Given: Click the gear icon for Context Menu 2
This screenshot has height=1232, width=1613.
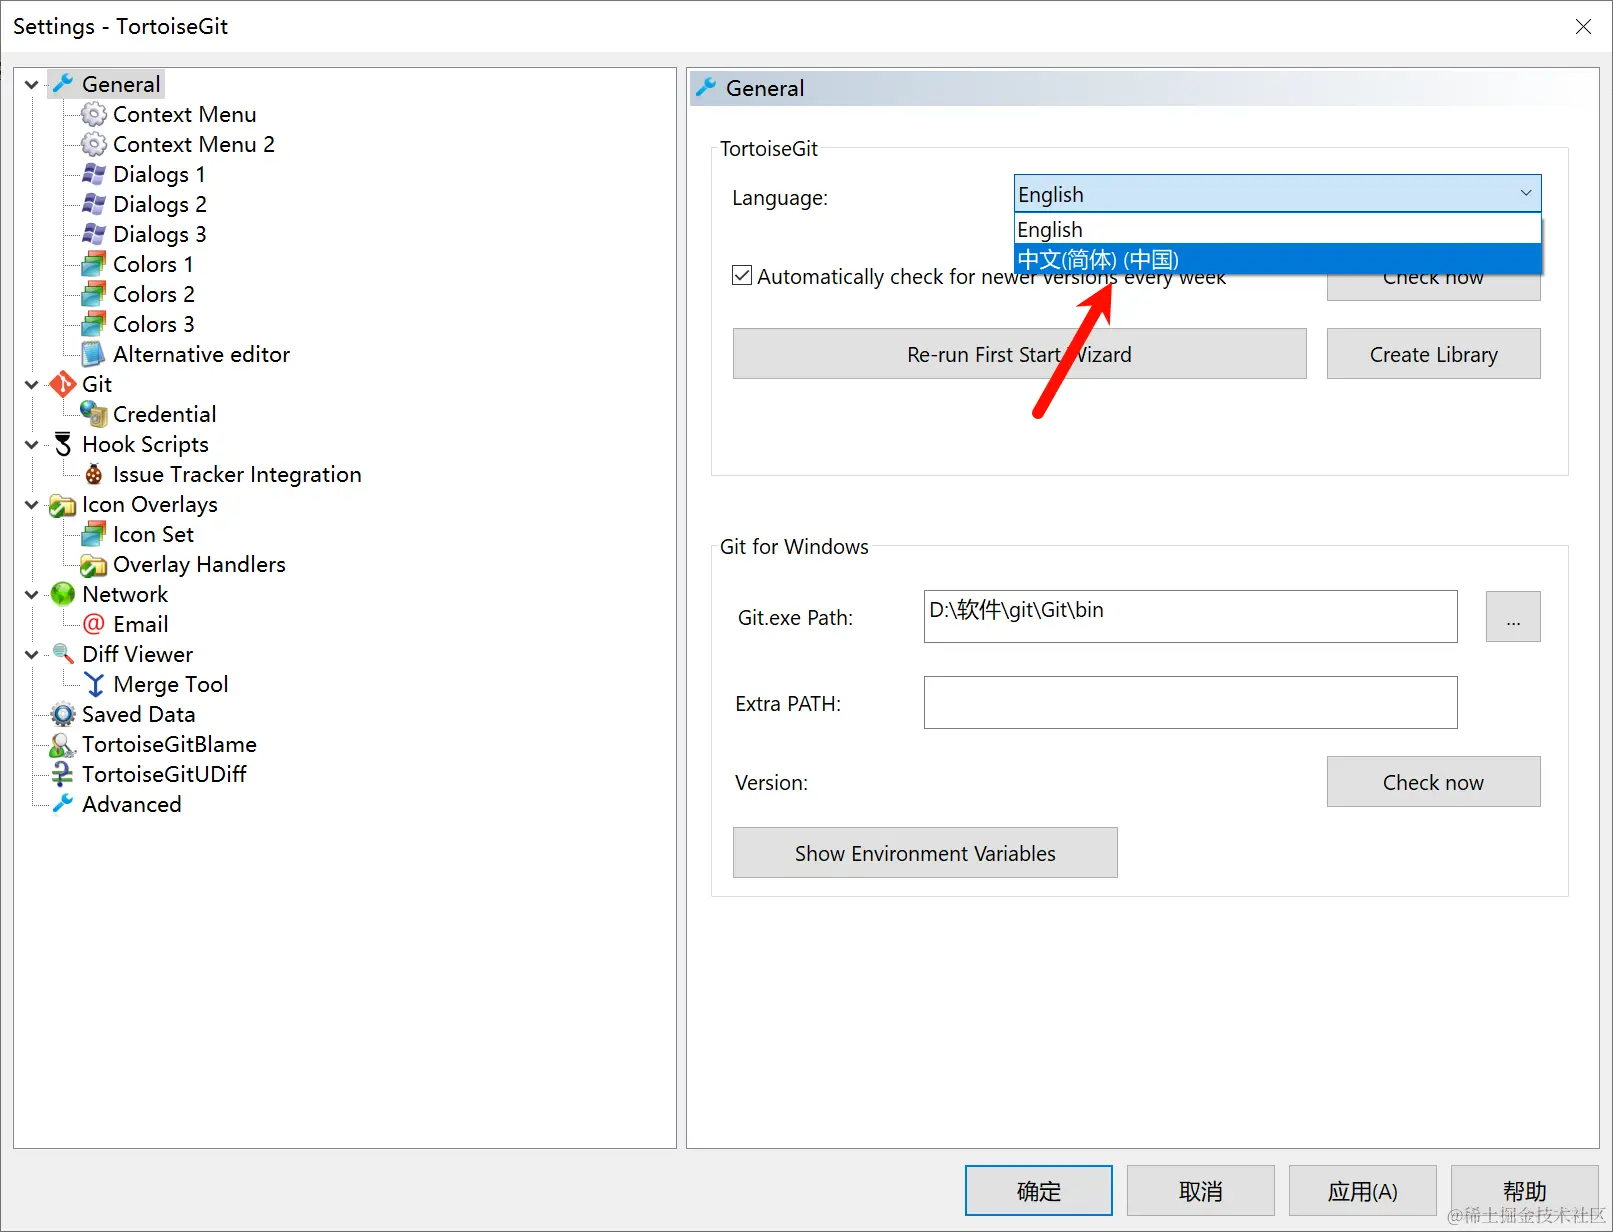Looking at the screenshot, I should point(94,144).
